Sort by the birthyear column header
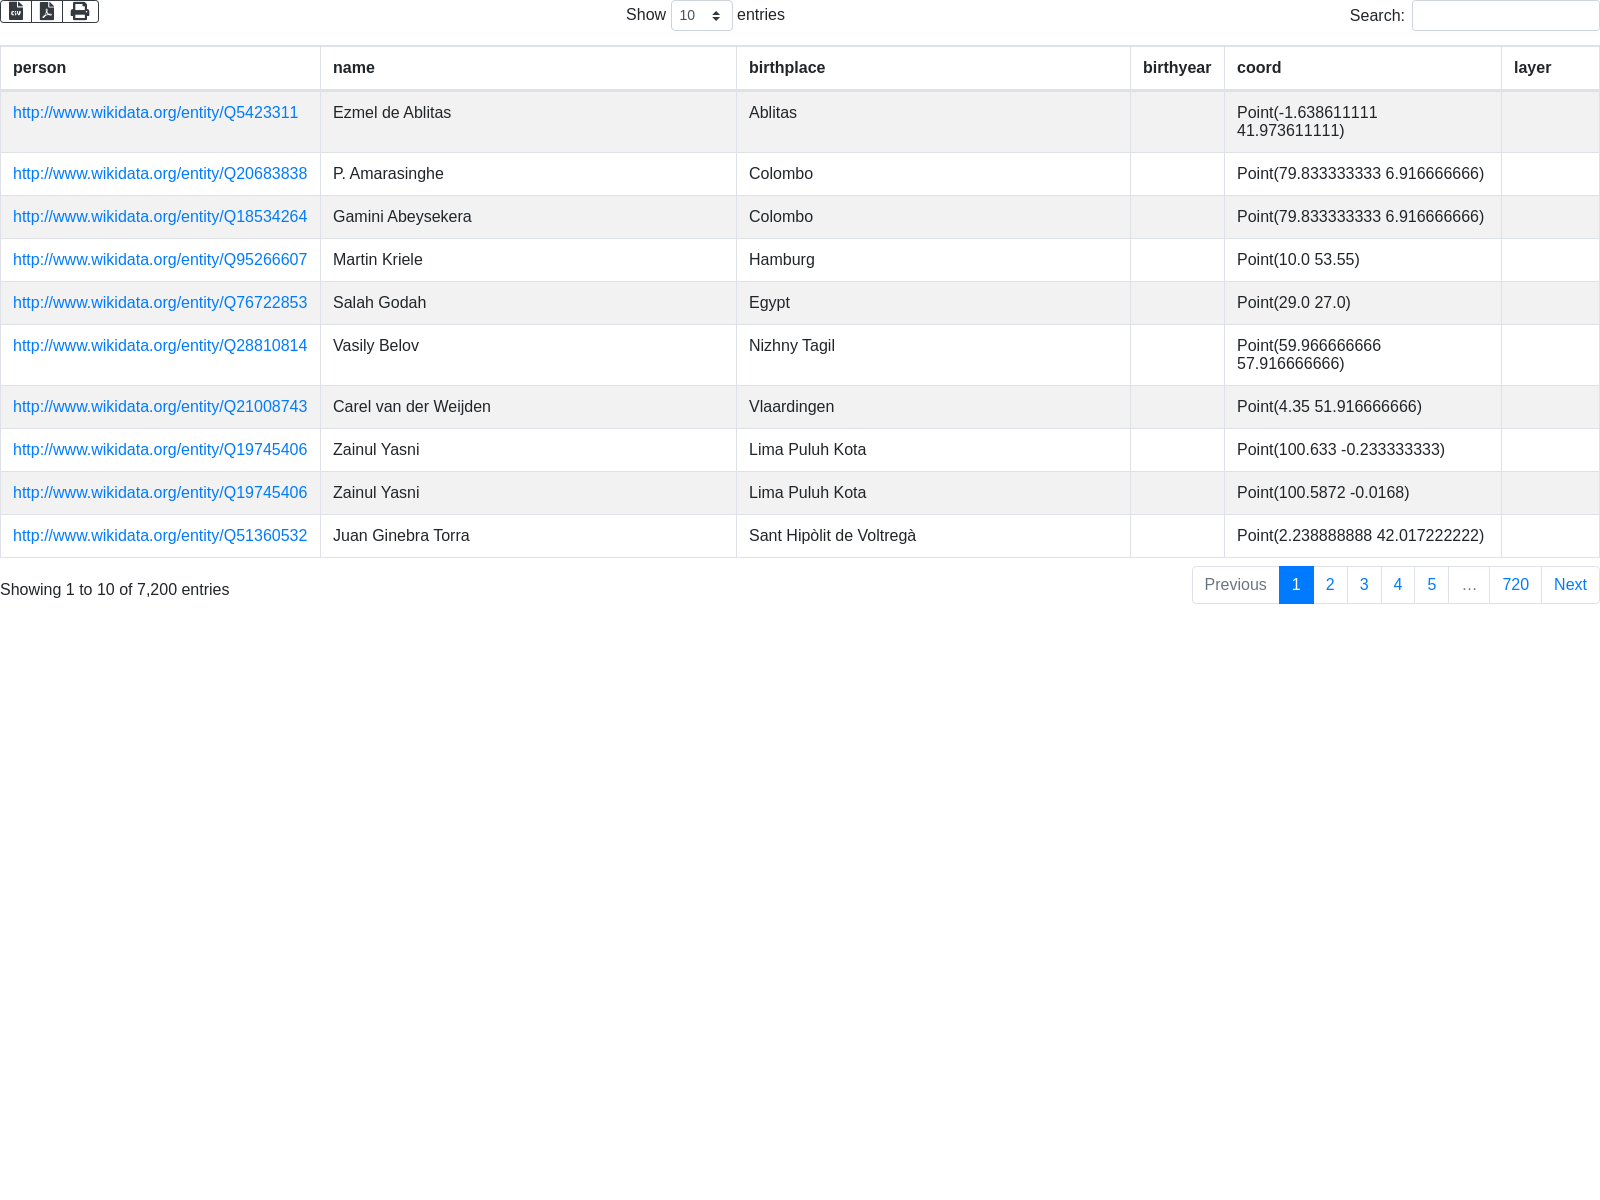Image resolution: width=1600 pixels, height=1200 pixels. click(x=1176, y=68)
